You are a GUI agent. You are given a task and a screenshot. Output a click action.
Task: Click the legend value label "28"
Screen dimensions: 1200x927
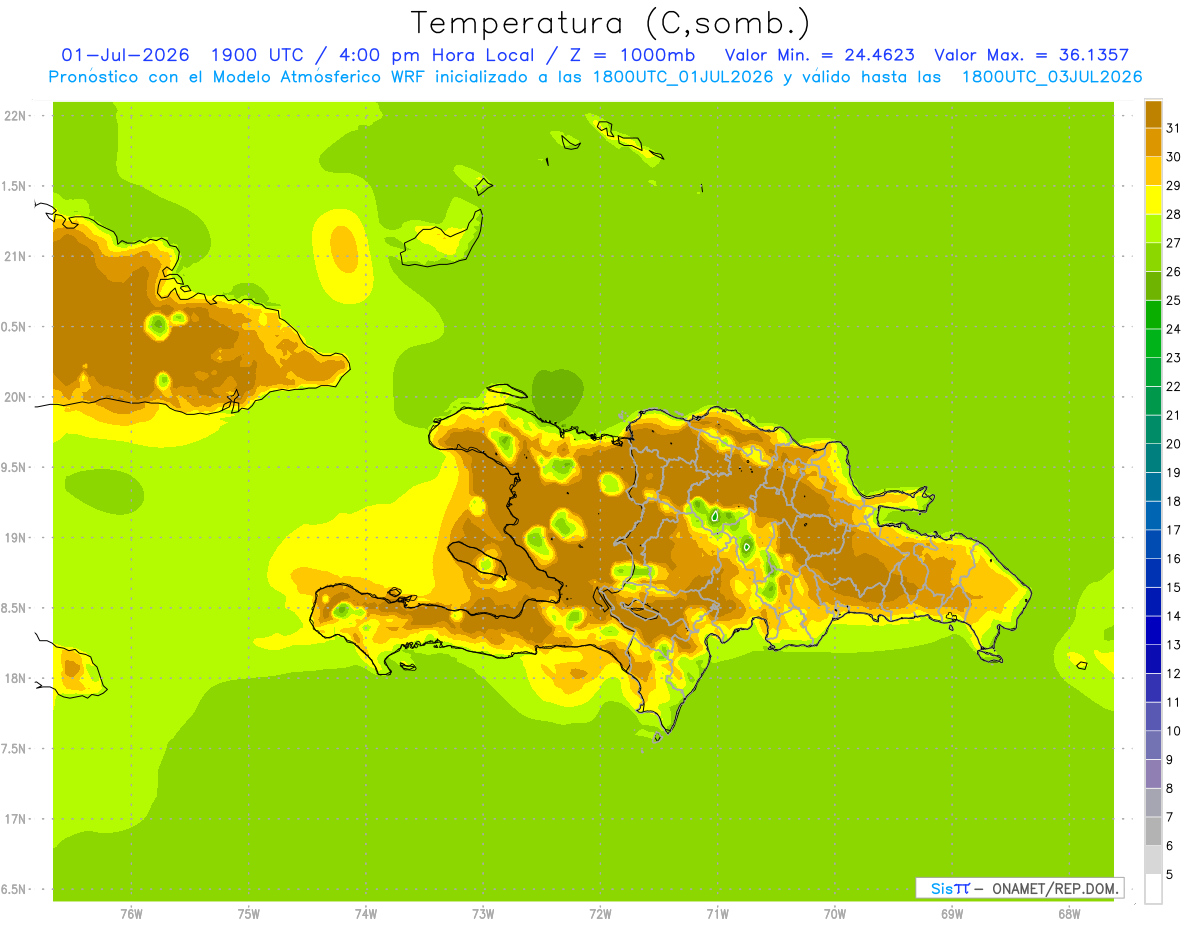coord(1174,214)
